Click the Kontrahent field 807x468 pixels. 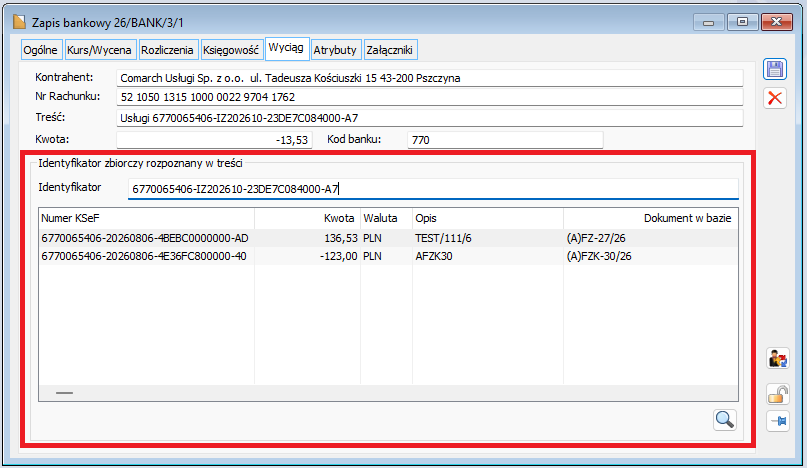coord(430,78)
